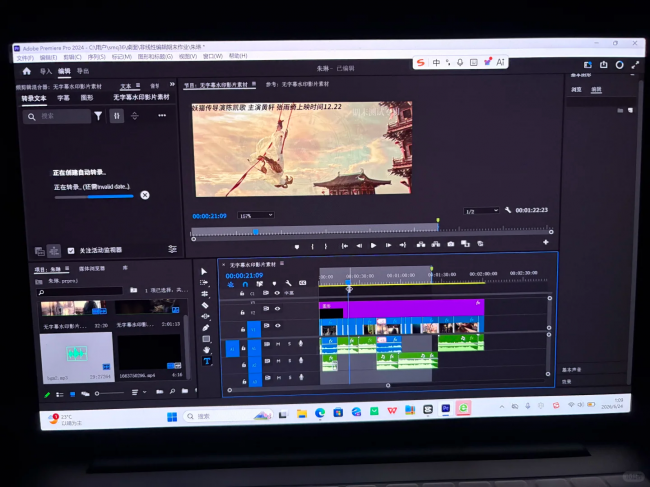Open Microsoft Edge from the taskbar
Screen dimensions: 650x487
pos(320,413)
